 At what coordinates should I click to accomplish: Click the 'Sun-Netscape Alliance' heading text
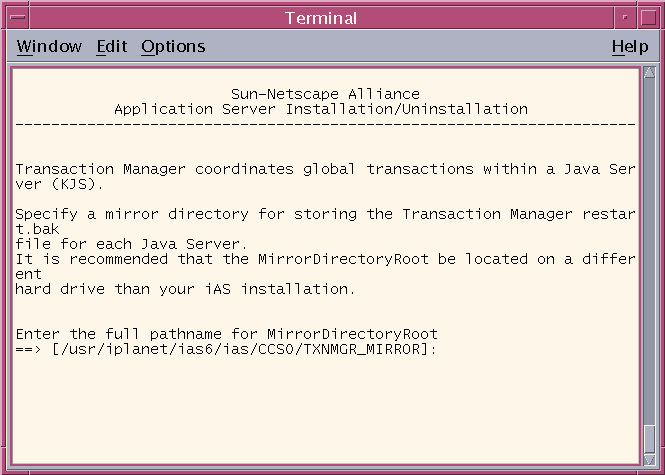(325, 94)
